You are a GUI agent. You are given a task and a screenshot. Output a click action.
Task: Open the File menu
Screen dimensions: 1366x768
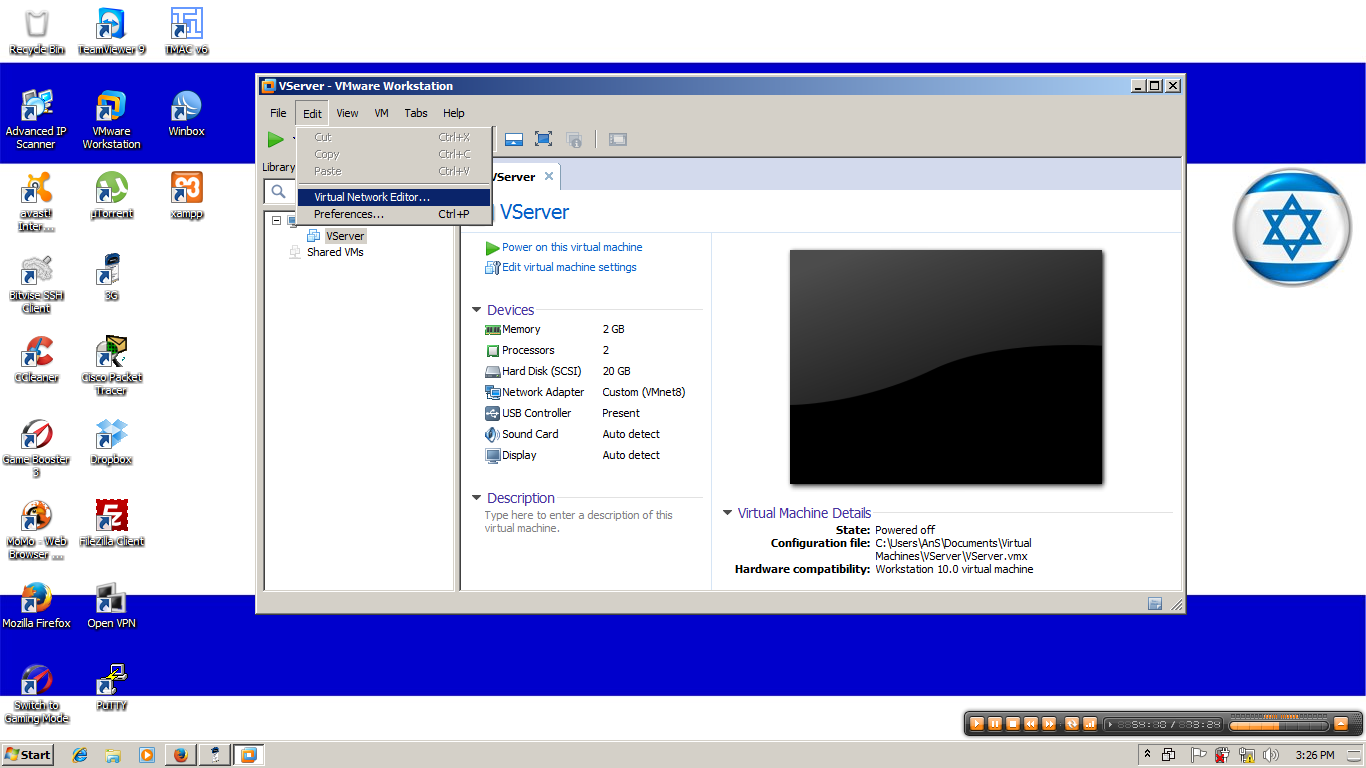click(x=278, y=113)
